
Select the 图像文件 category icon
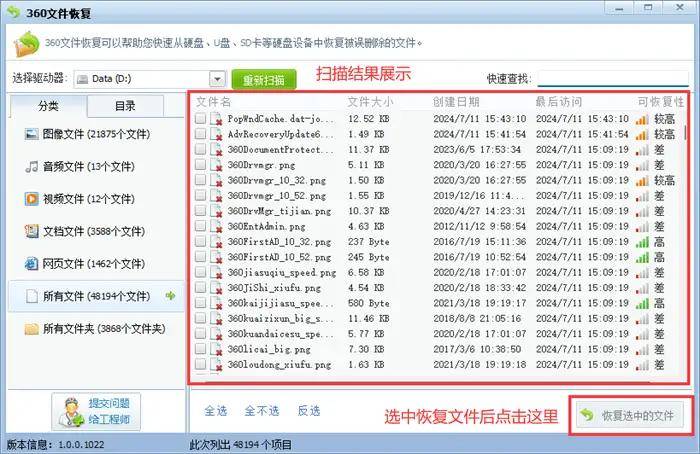coord(32,134)
